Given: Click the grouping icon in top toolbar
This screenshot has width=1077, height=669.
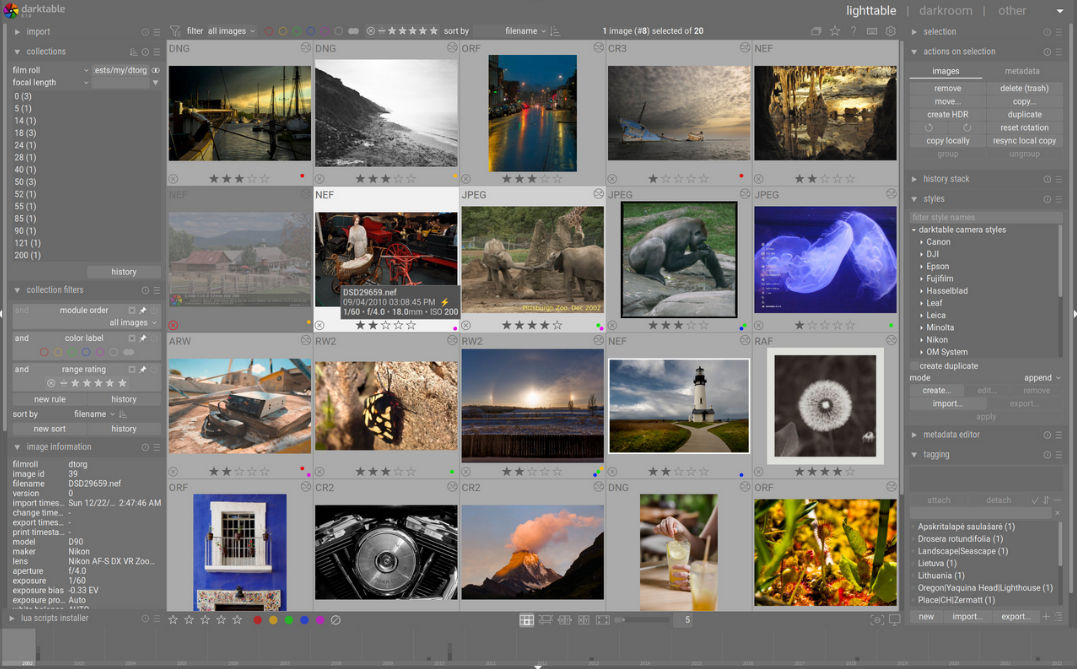Looking at the screenshot, I should (816, 31).
